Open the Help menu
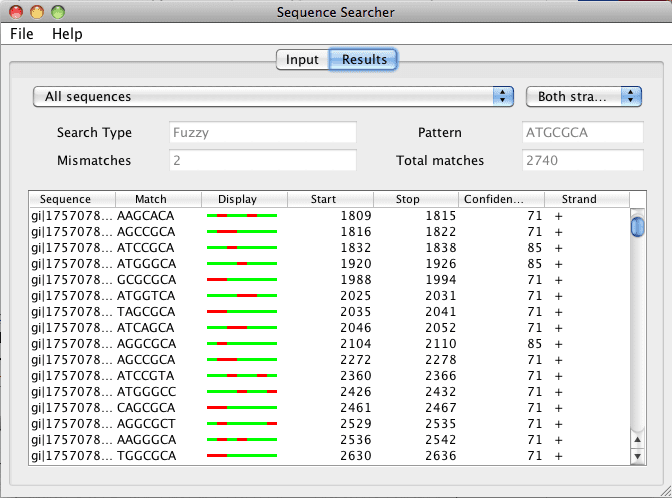 tap(67, 34)
